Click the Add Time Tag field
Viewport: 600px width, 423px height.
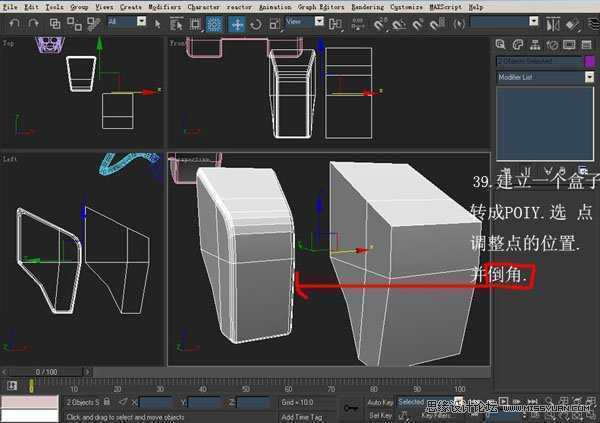[x=302, y=417]
